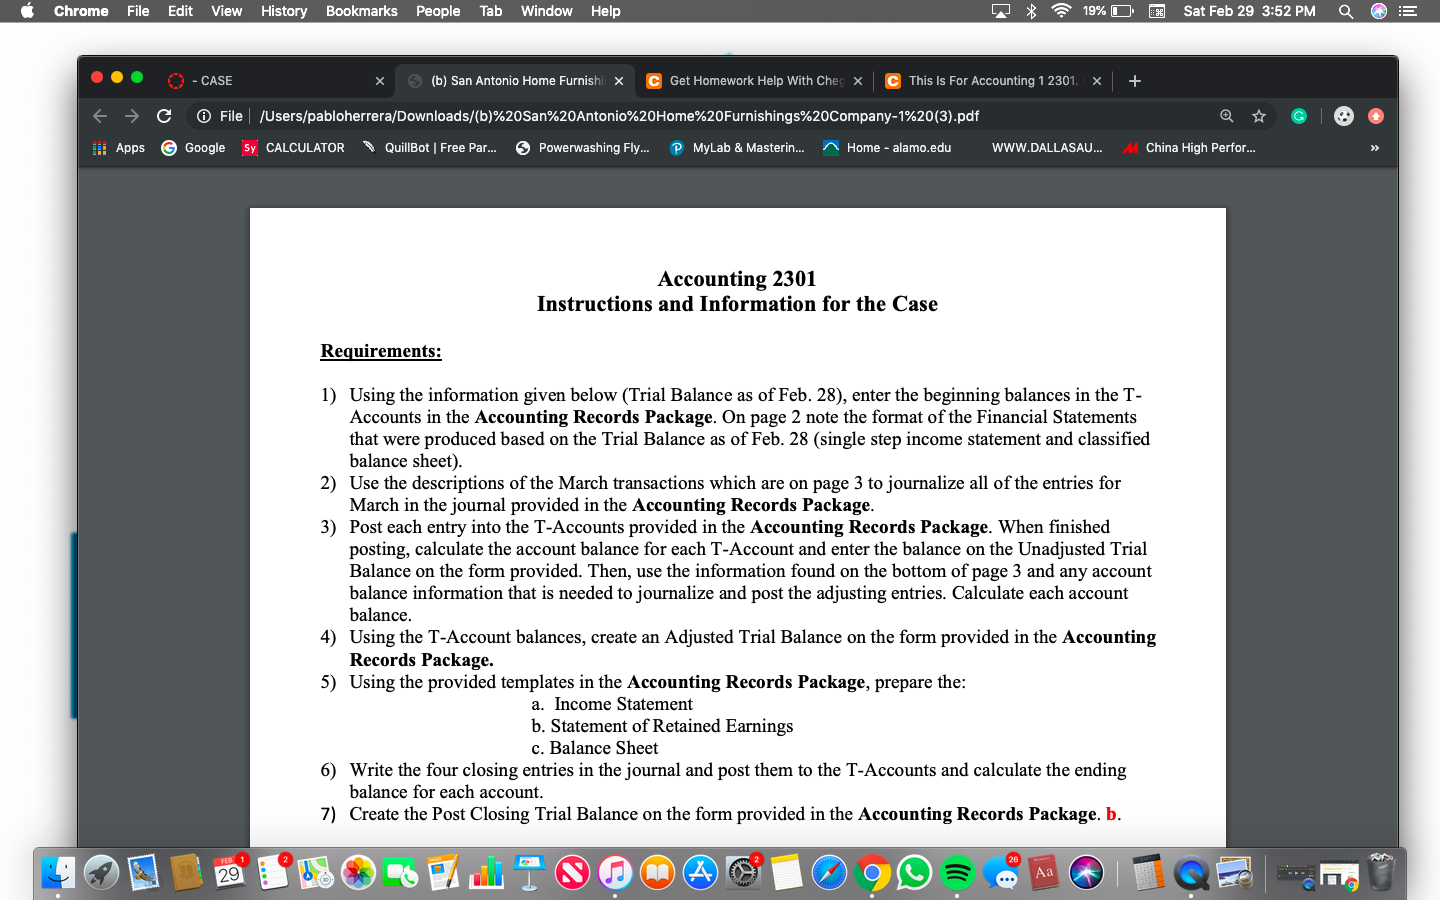
Task: Open a new tab with the plus button
Action: pos(1134,80)
